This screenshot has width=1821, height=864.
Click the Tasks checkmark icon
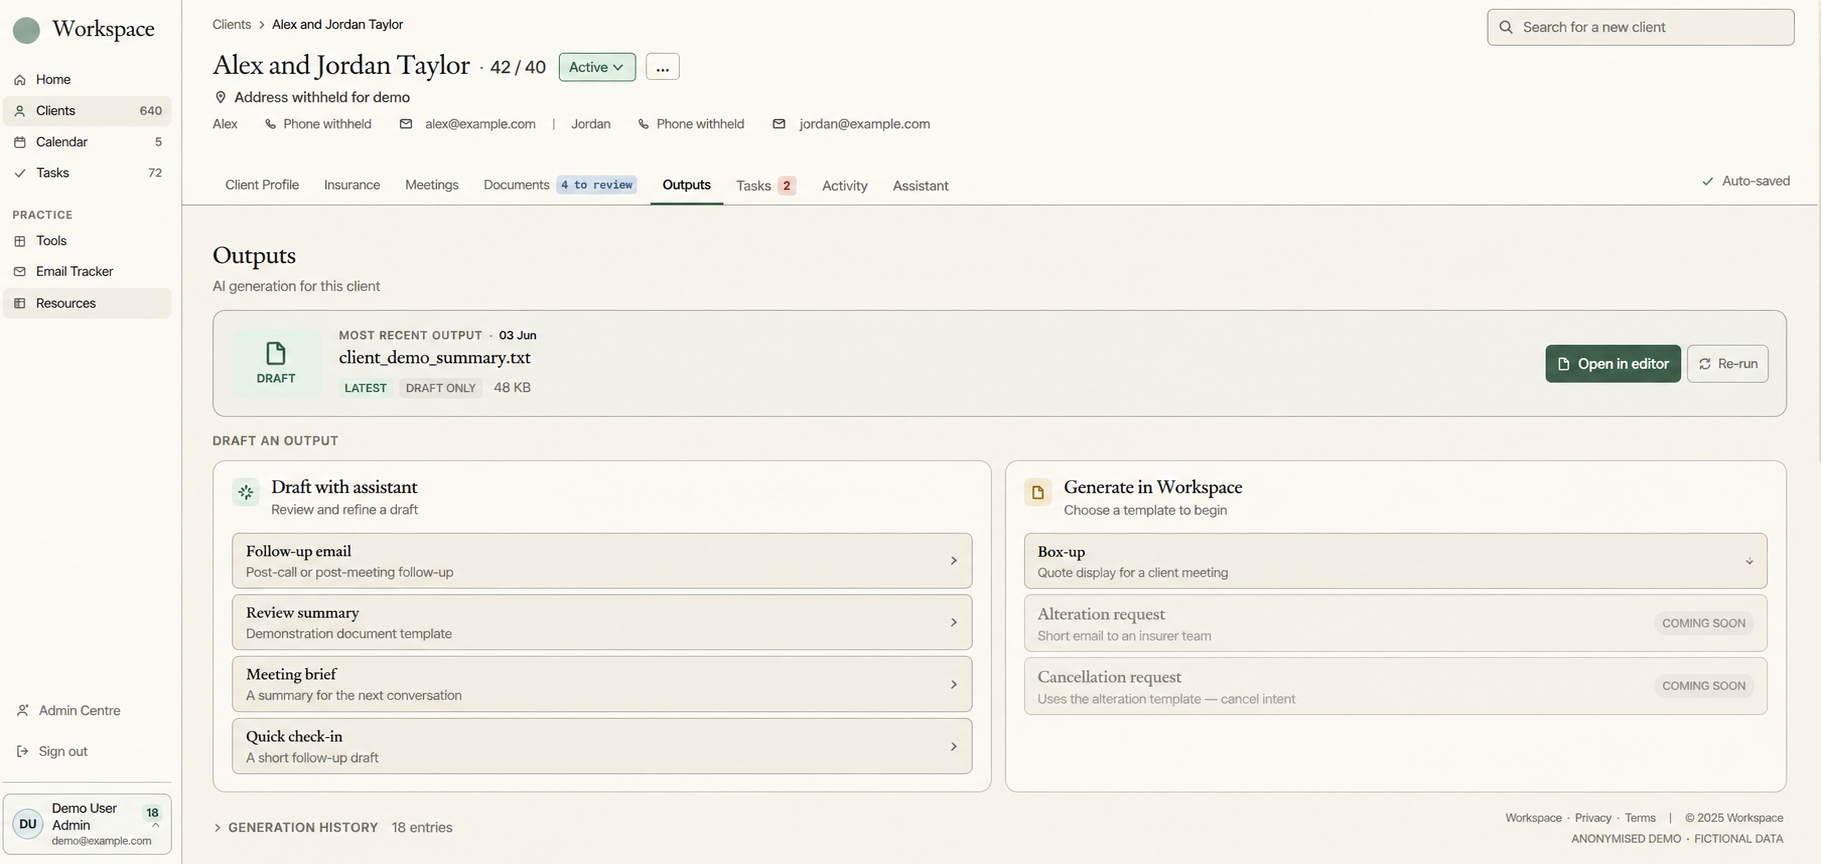pos(20,173)
